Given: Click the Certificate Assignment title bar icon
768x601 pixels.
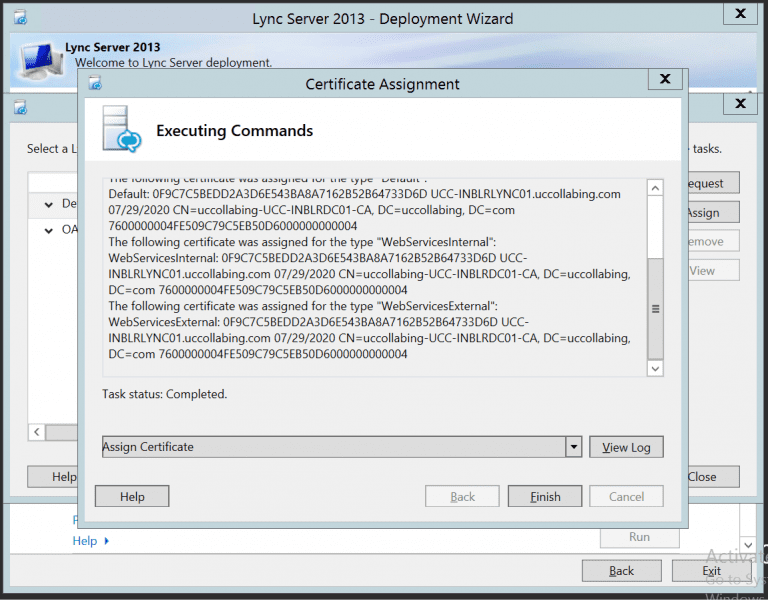Looking at the screenshot, I should pyautogui.click(x=95, y=84).
